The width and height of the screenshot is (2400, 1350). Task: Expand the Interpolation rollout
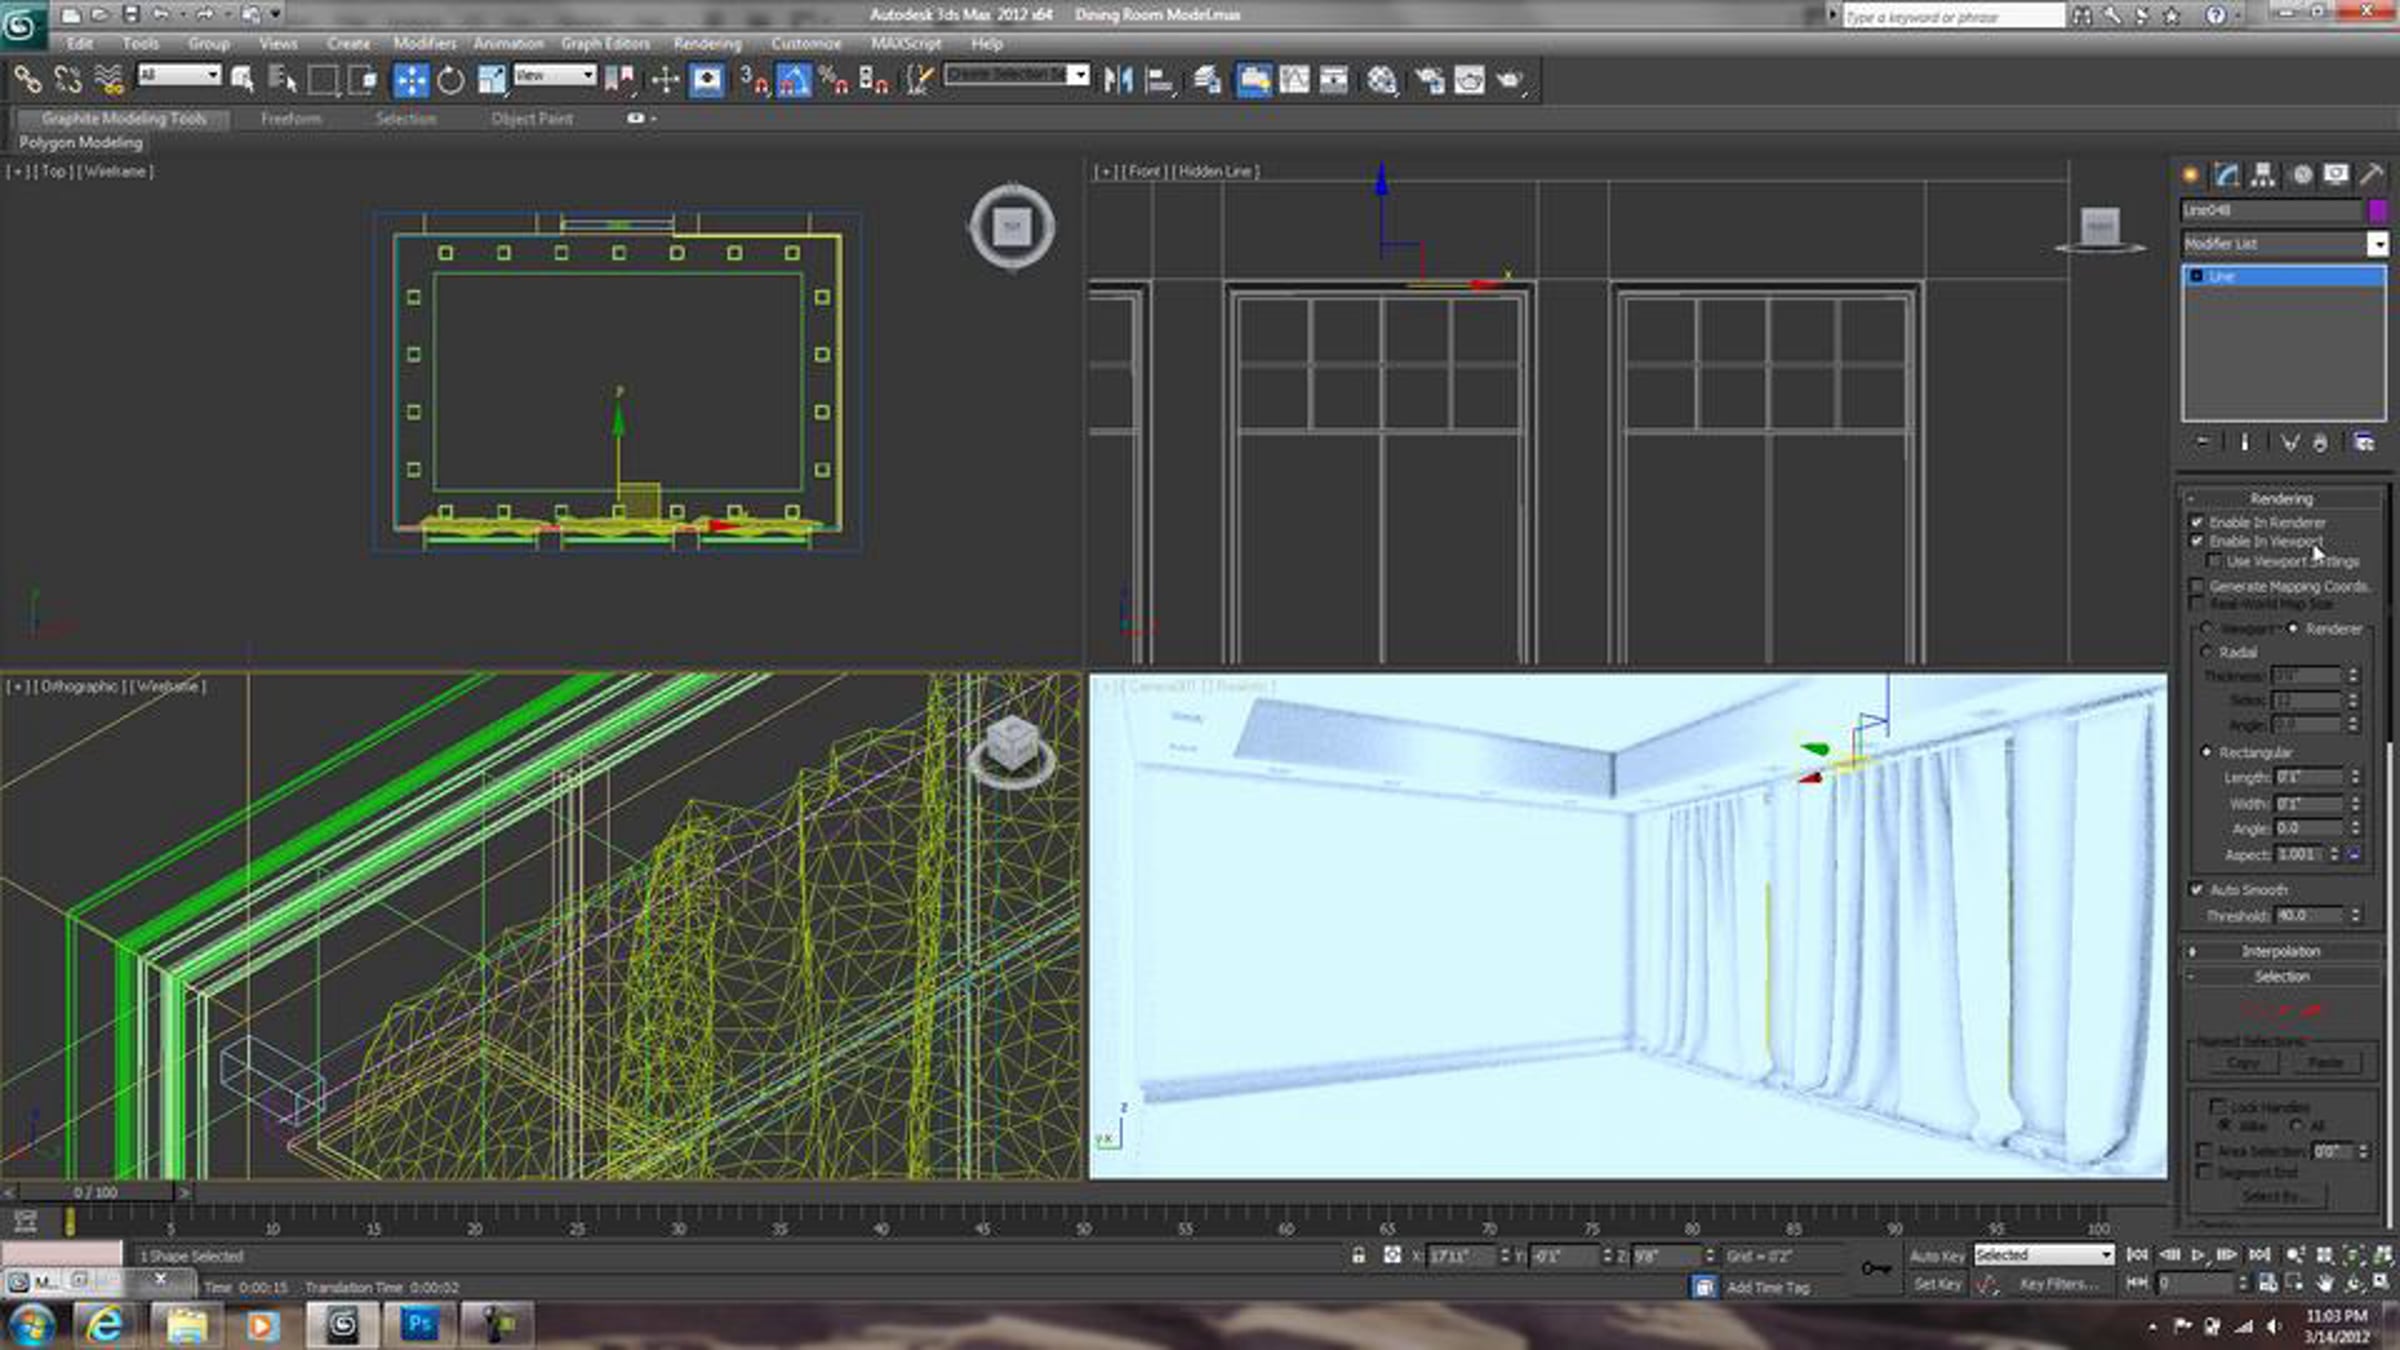point(2280,951)
